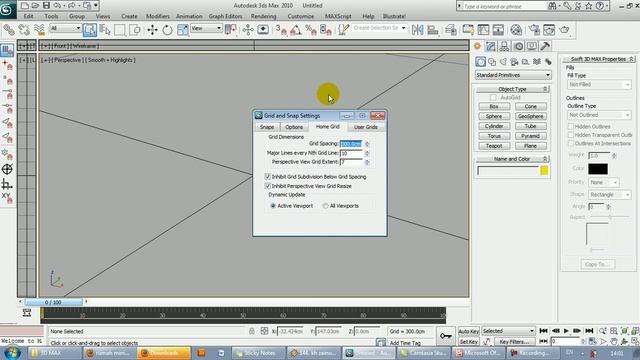640x360 pixels.
Task: Toggle the Percent Snap button
Action: click(x=311, y=30)
